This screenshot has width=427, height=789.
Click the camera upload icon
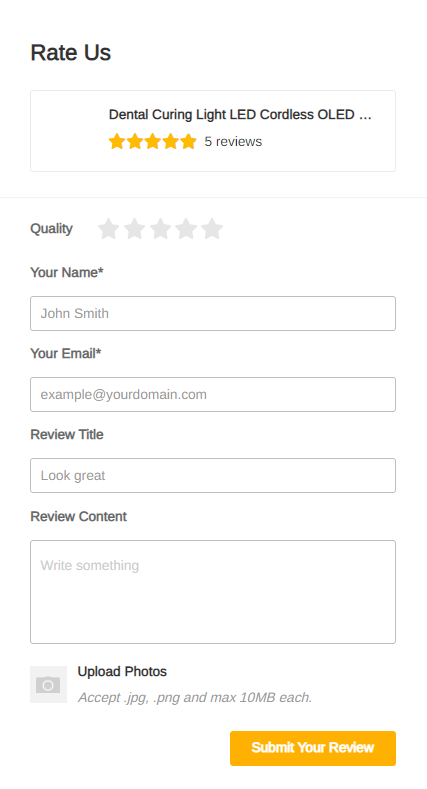point(48,684)
